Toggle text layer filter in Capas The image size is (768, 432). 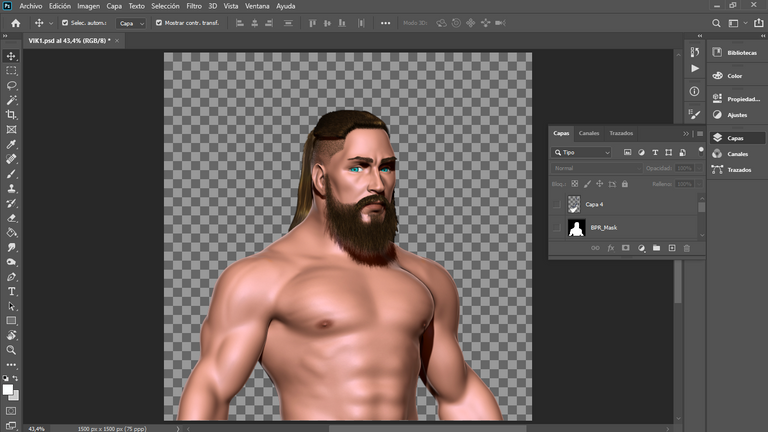[x=655, y=153]
